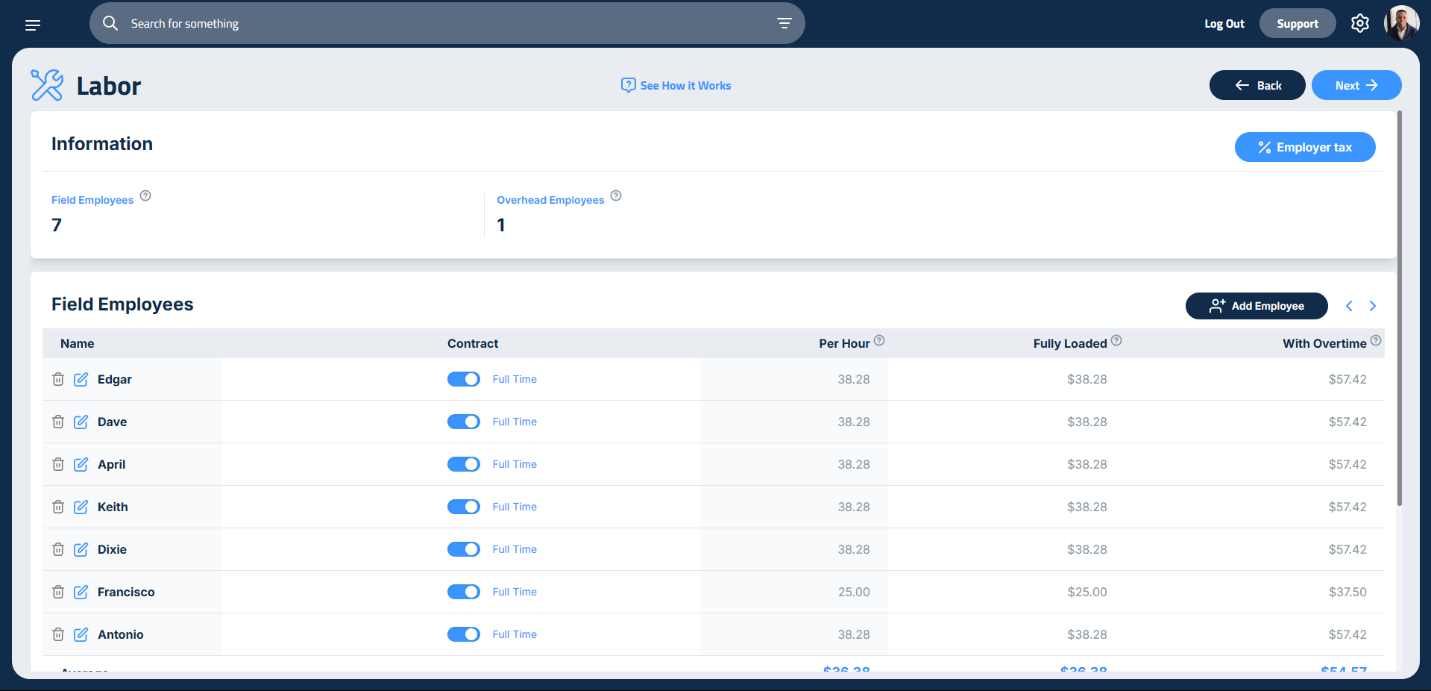This screenshot has height=691, width=1431.
Task: Go to previous Field Employees page chevron
Action: [1348, 306]
